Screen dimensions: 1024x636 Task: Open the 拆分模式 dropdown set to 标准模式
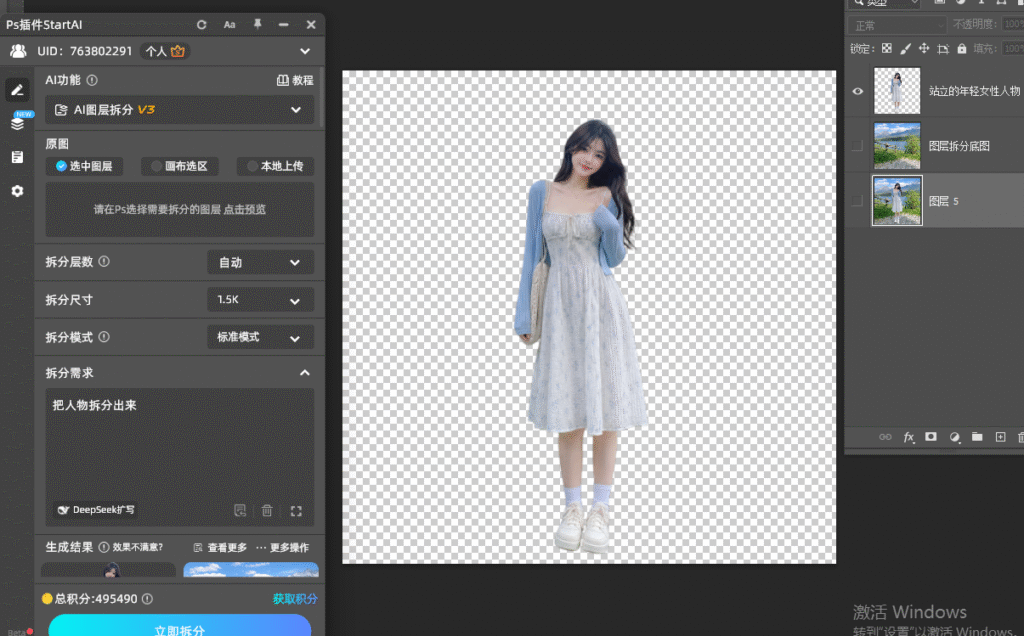(x=260, y=337)
